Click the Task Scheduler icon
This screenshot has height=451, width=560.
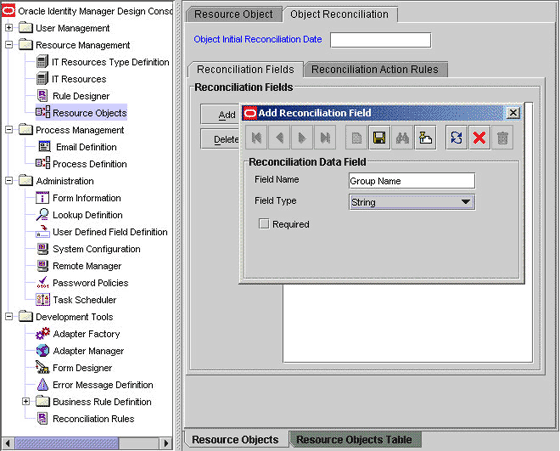tap(42, 299)
